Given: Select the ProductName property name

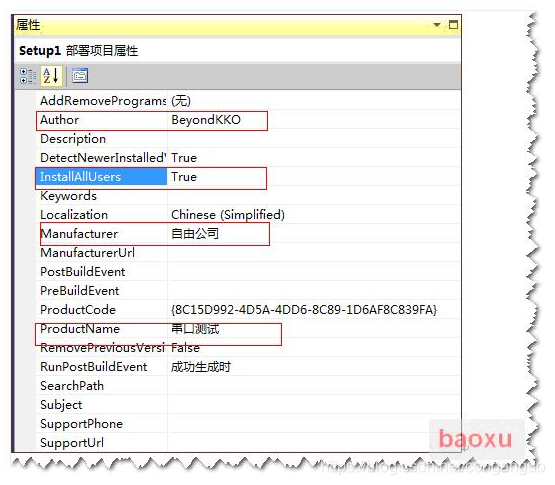Looking at the screenshot, I should (x=80, y=329).
